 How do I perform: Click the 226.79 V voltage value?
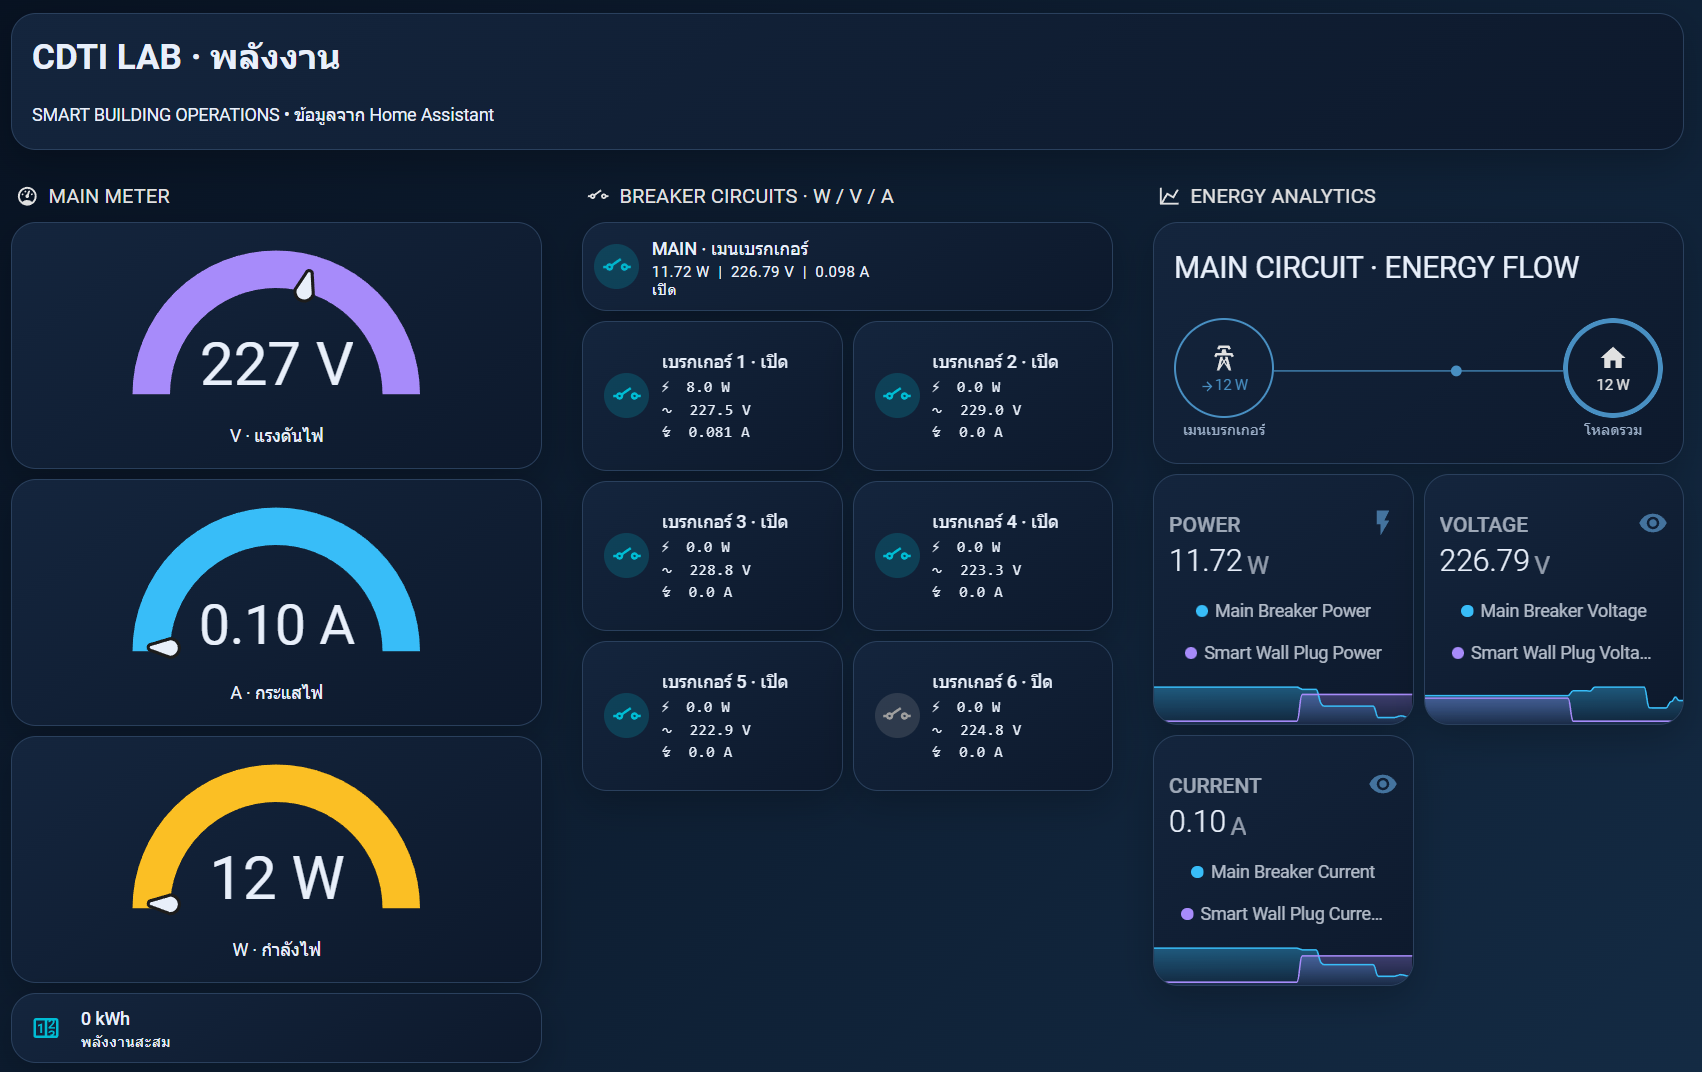point(1495,561)
